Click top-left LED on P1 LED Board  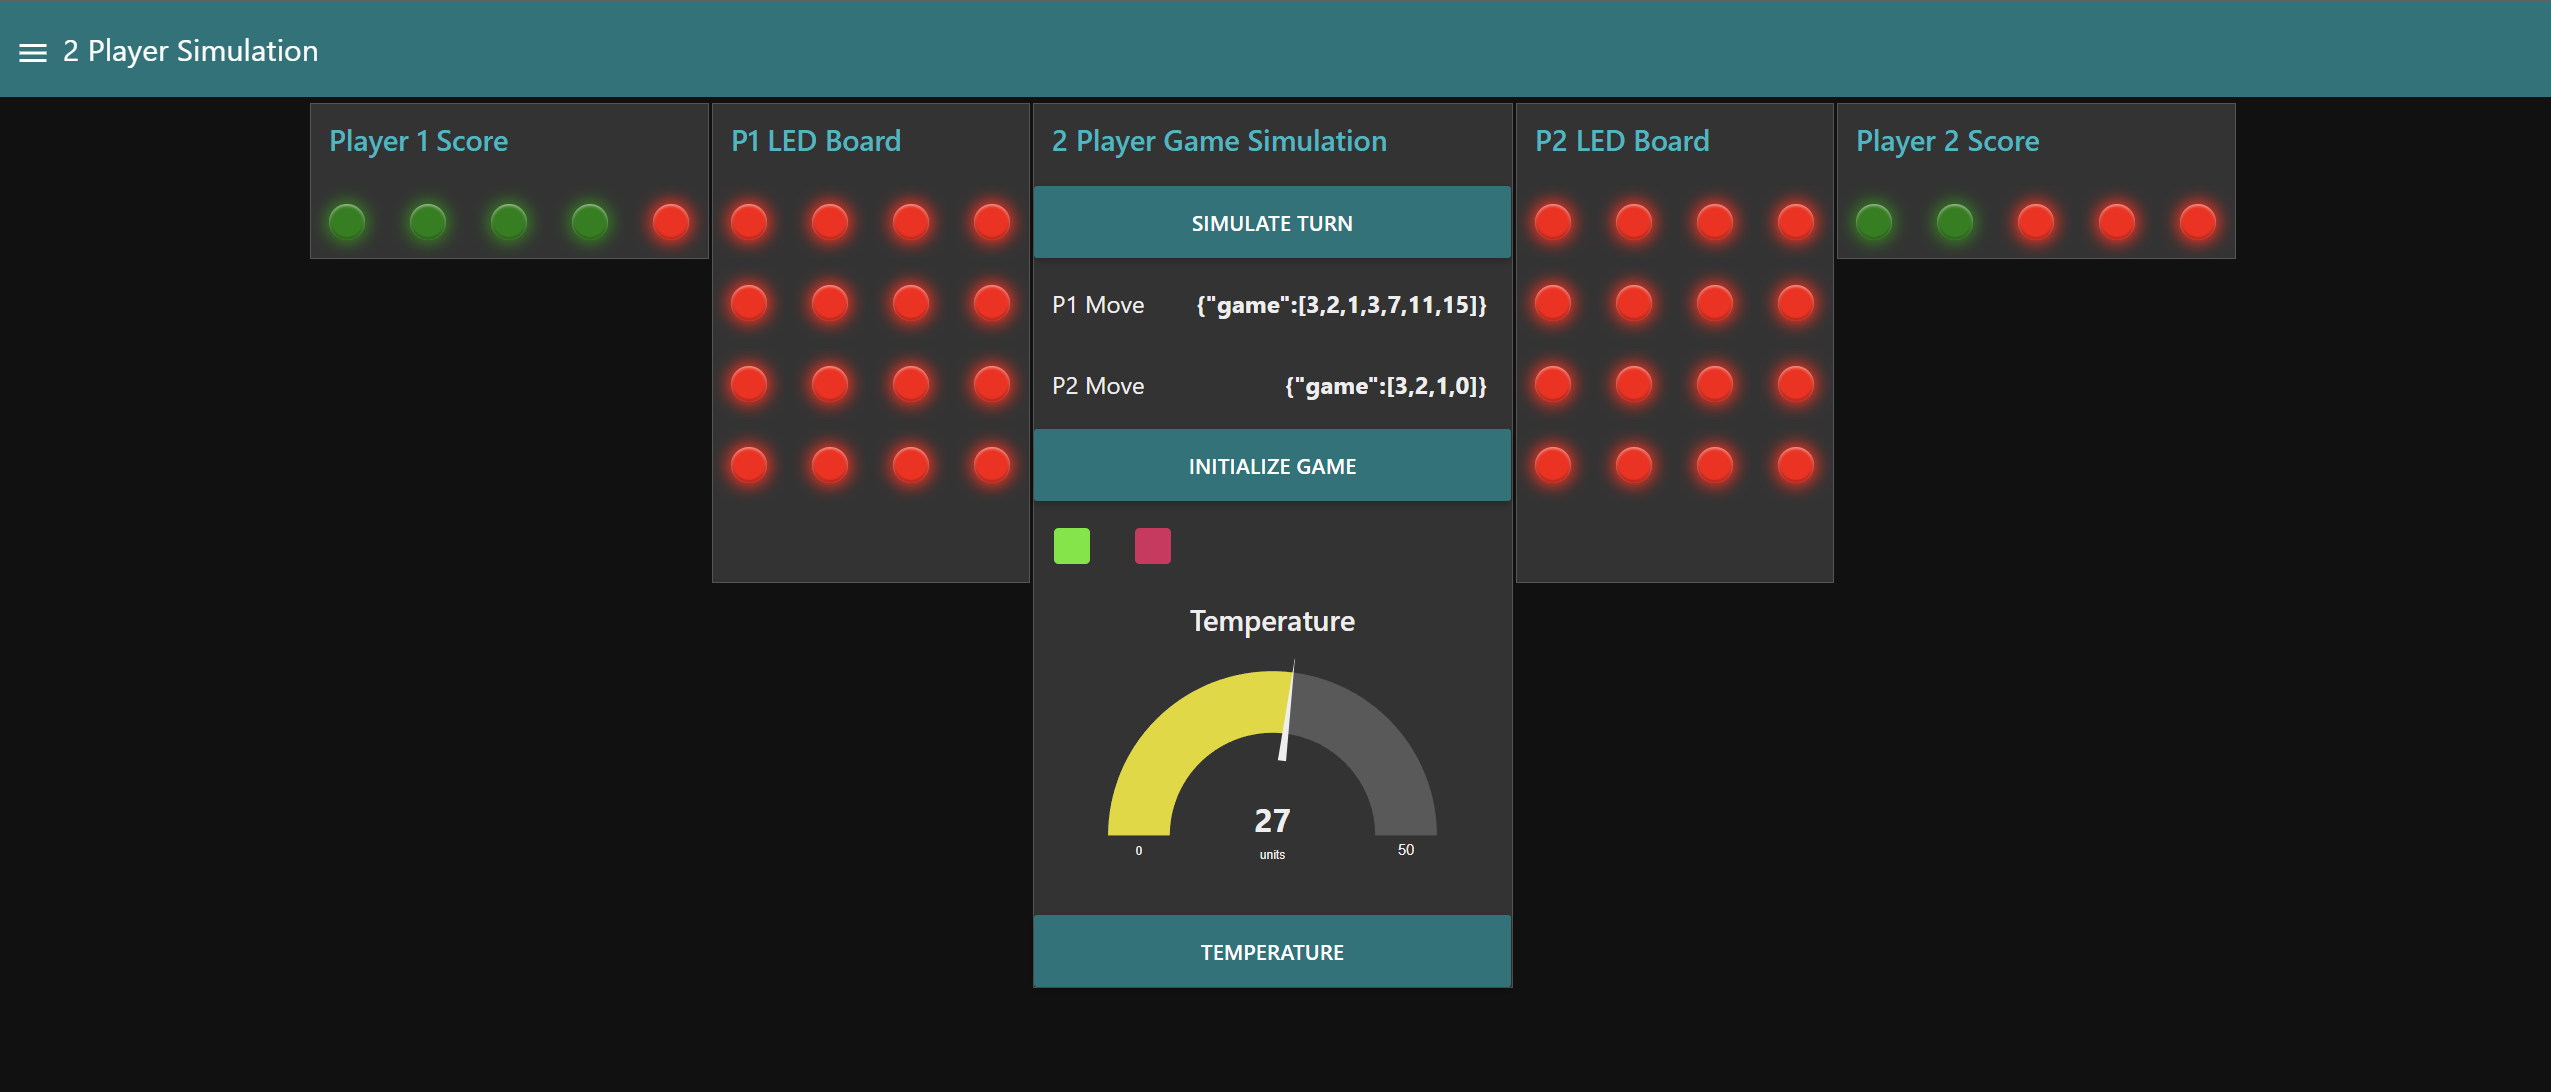[749, 221]
